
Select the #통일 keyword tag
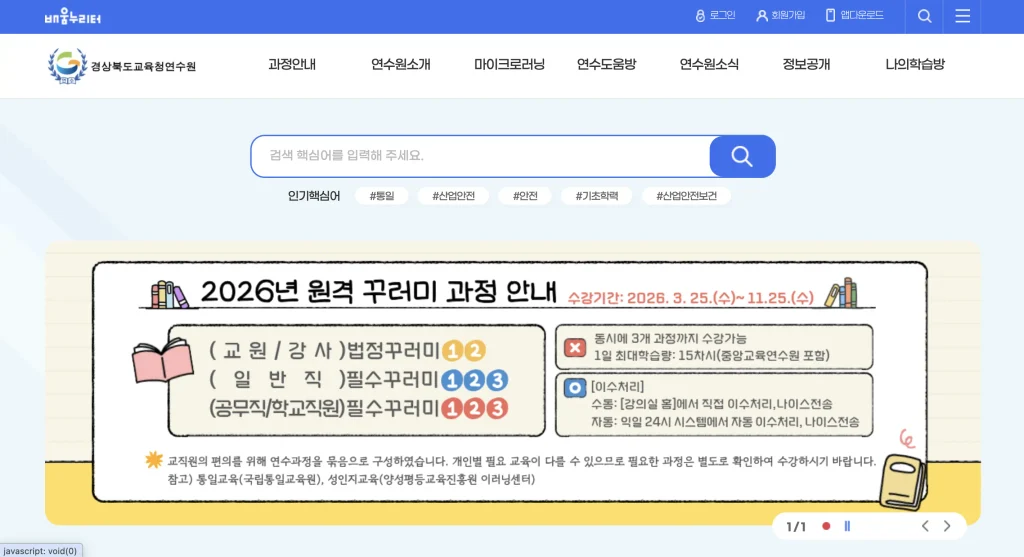pyautogui.click(x=381, y=196)
